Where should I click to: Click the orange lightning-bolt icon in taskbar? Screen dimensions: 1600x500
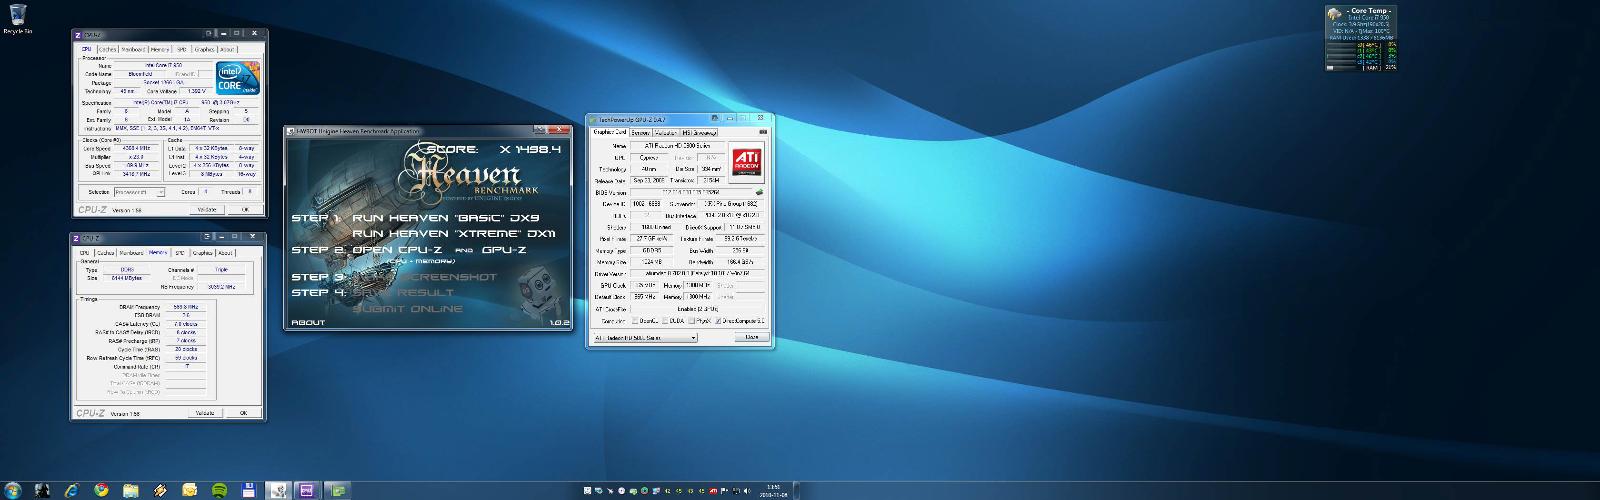click(x=160, y=491)
